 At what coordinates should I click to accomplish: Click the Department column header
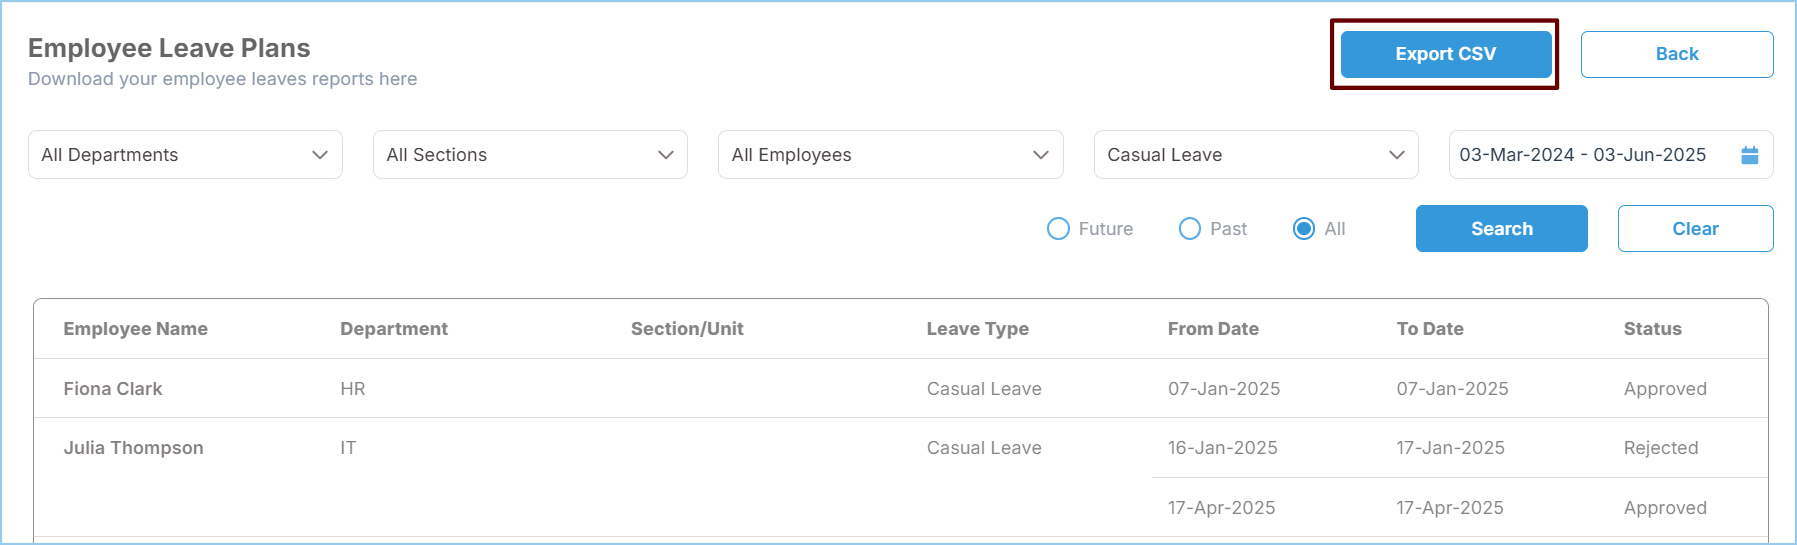point(394,329)
